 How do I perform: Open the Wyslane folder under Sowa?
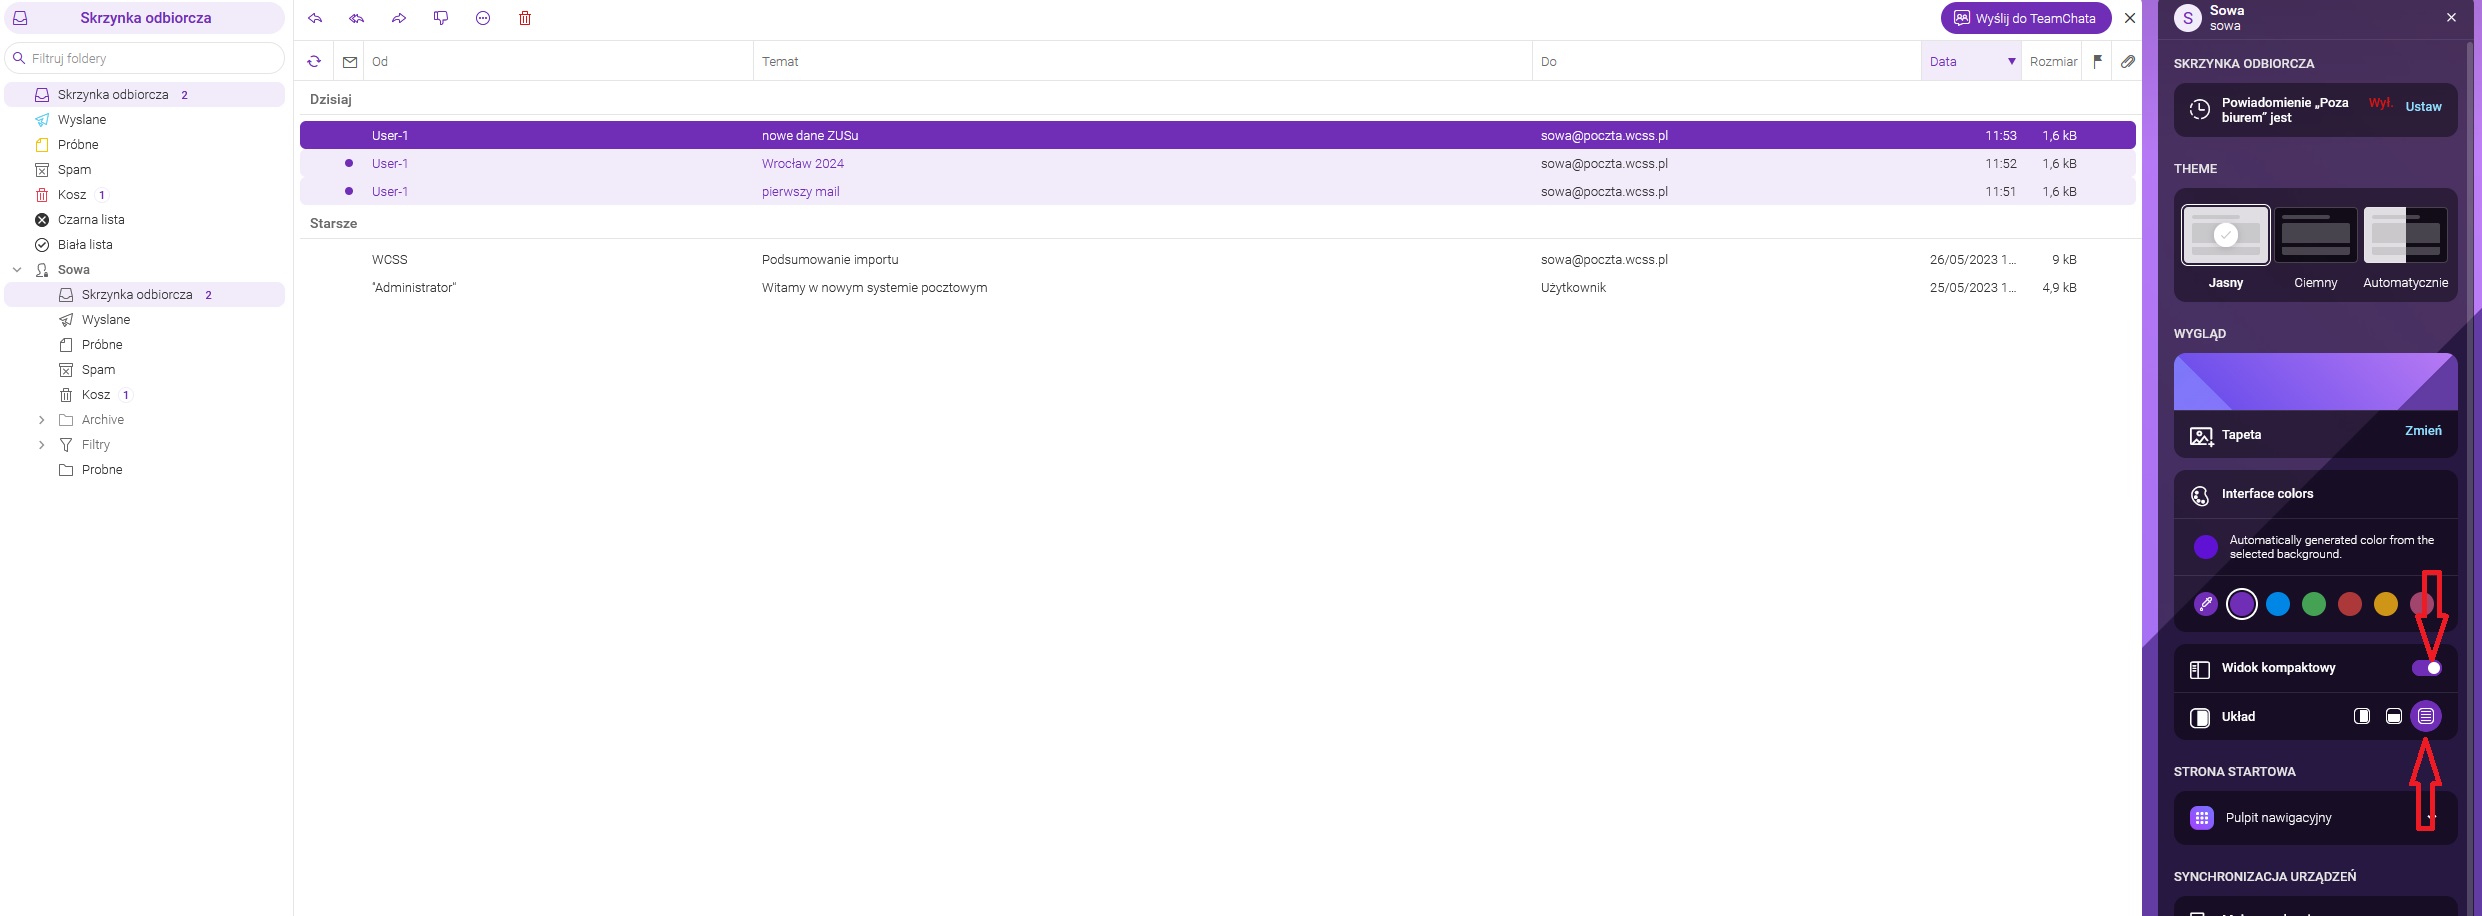[106, 320]
